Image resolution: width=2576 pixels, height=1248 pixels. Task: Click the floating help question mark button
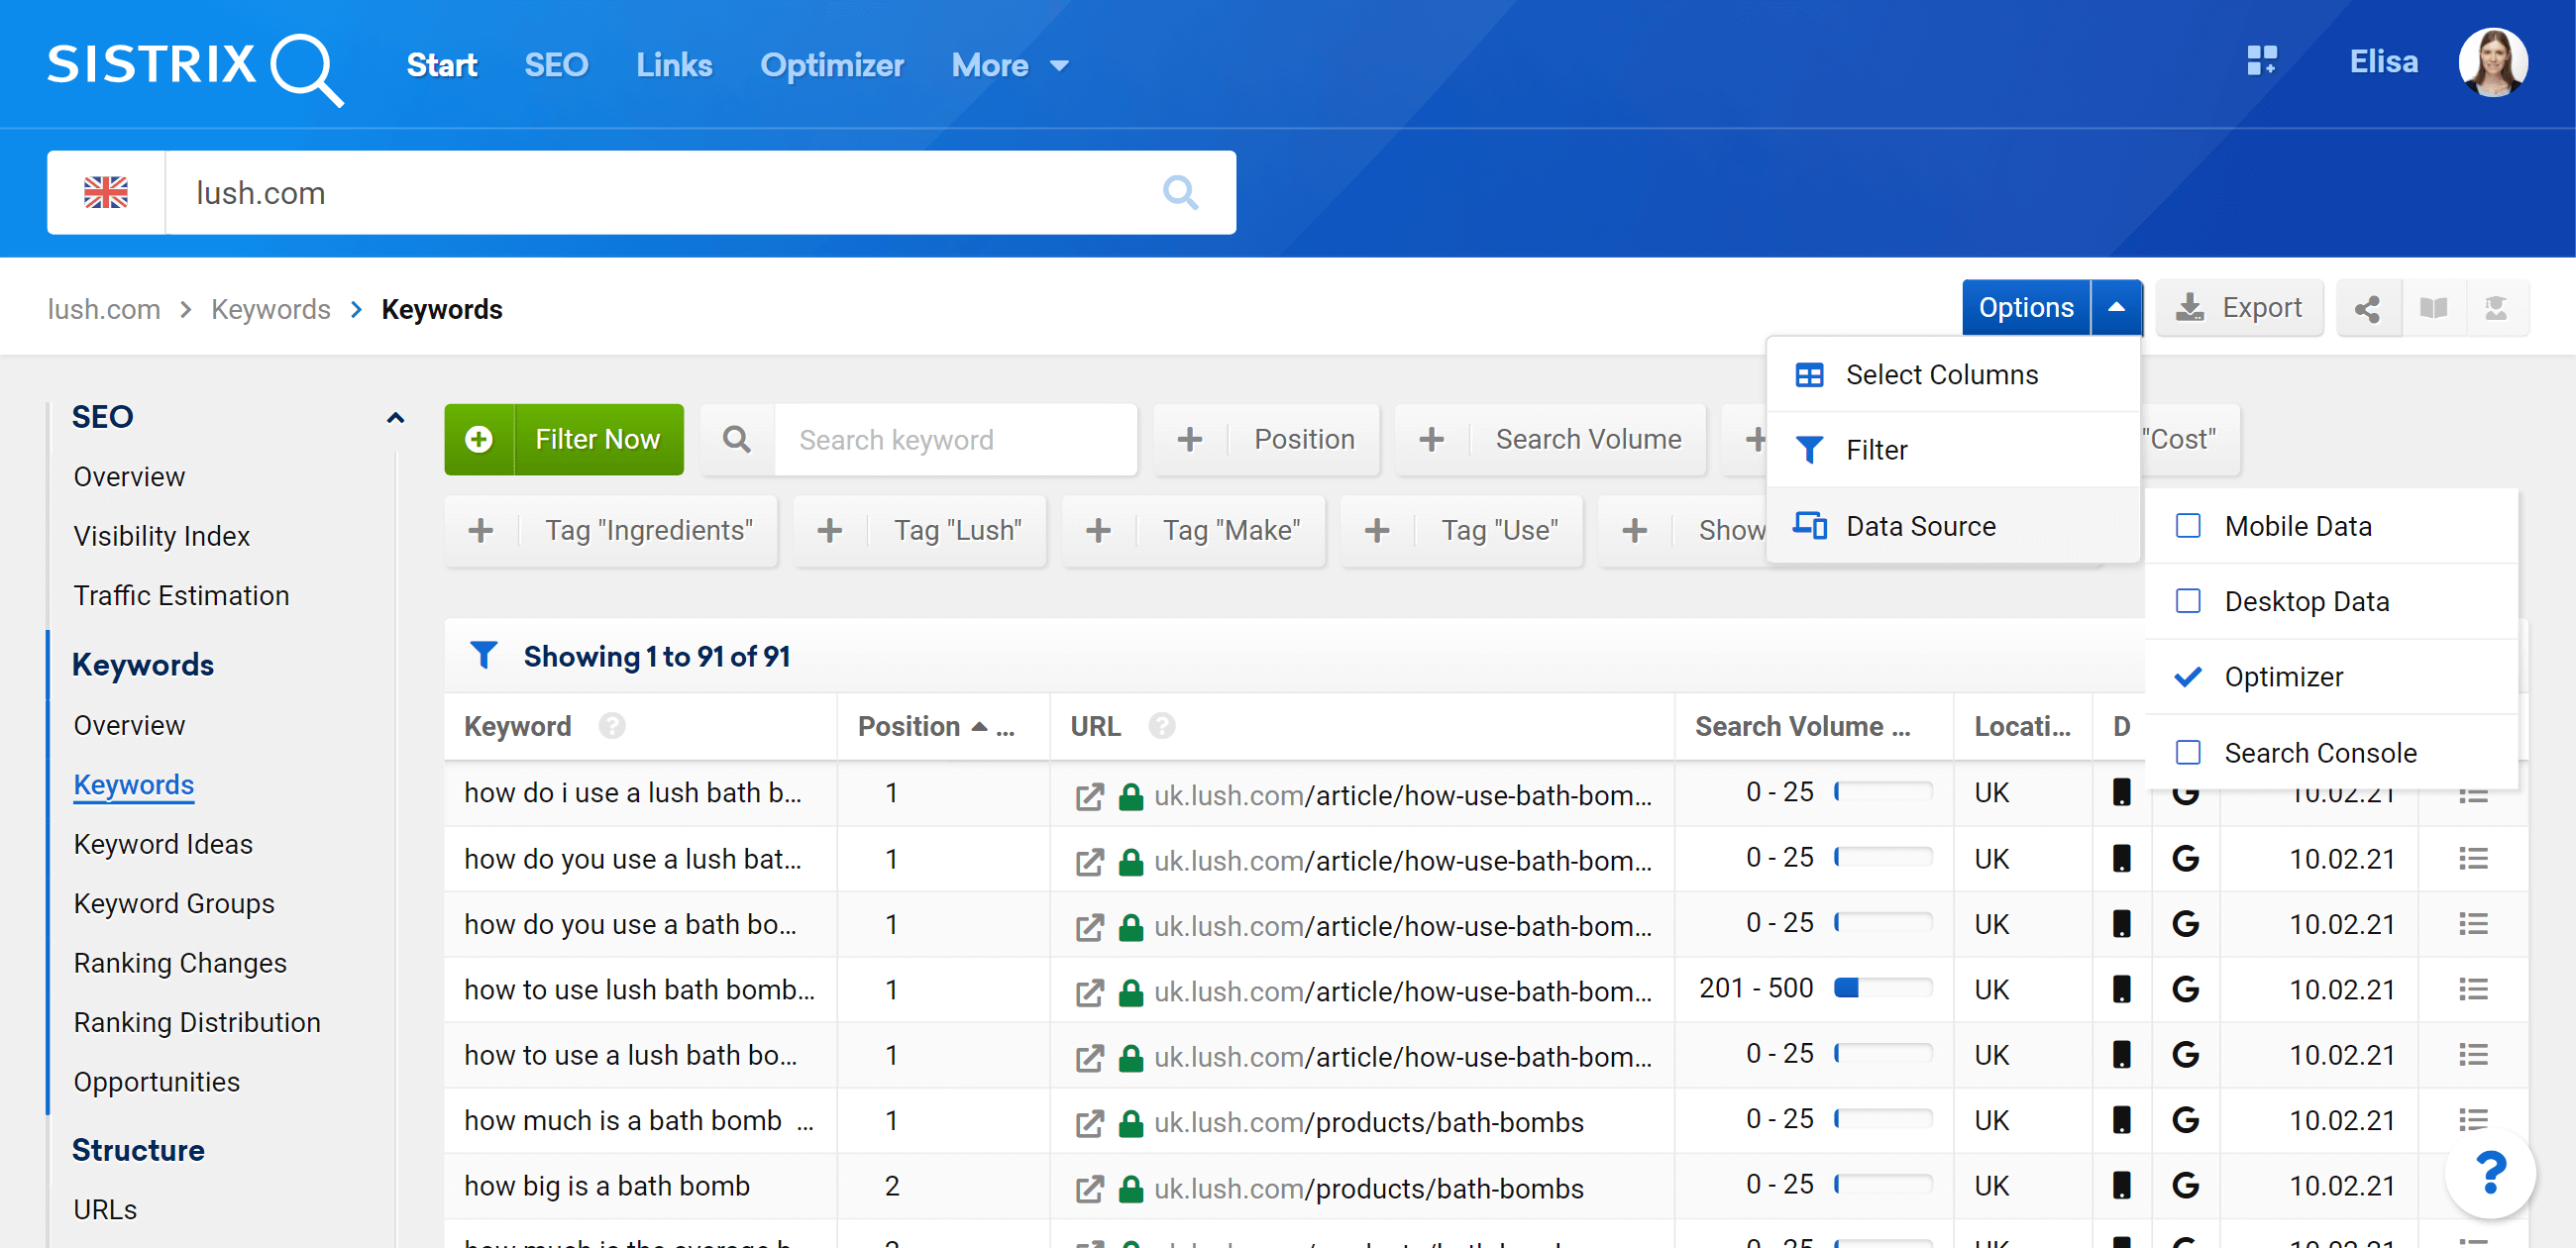[x=2491, y=1172]
